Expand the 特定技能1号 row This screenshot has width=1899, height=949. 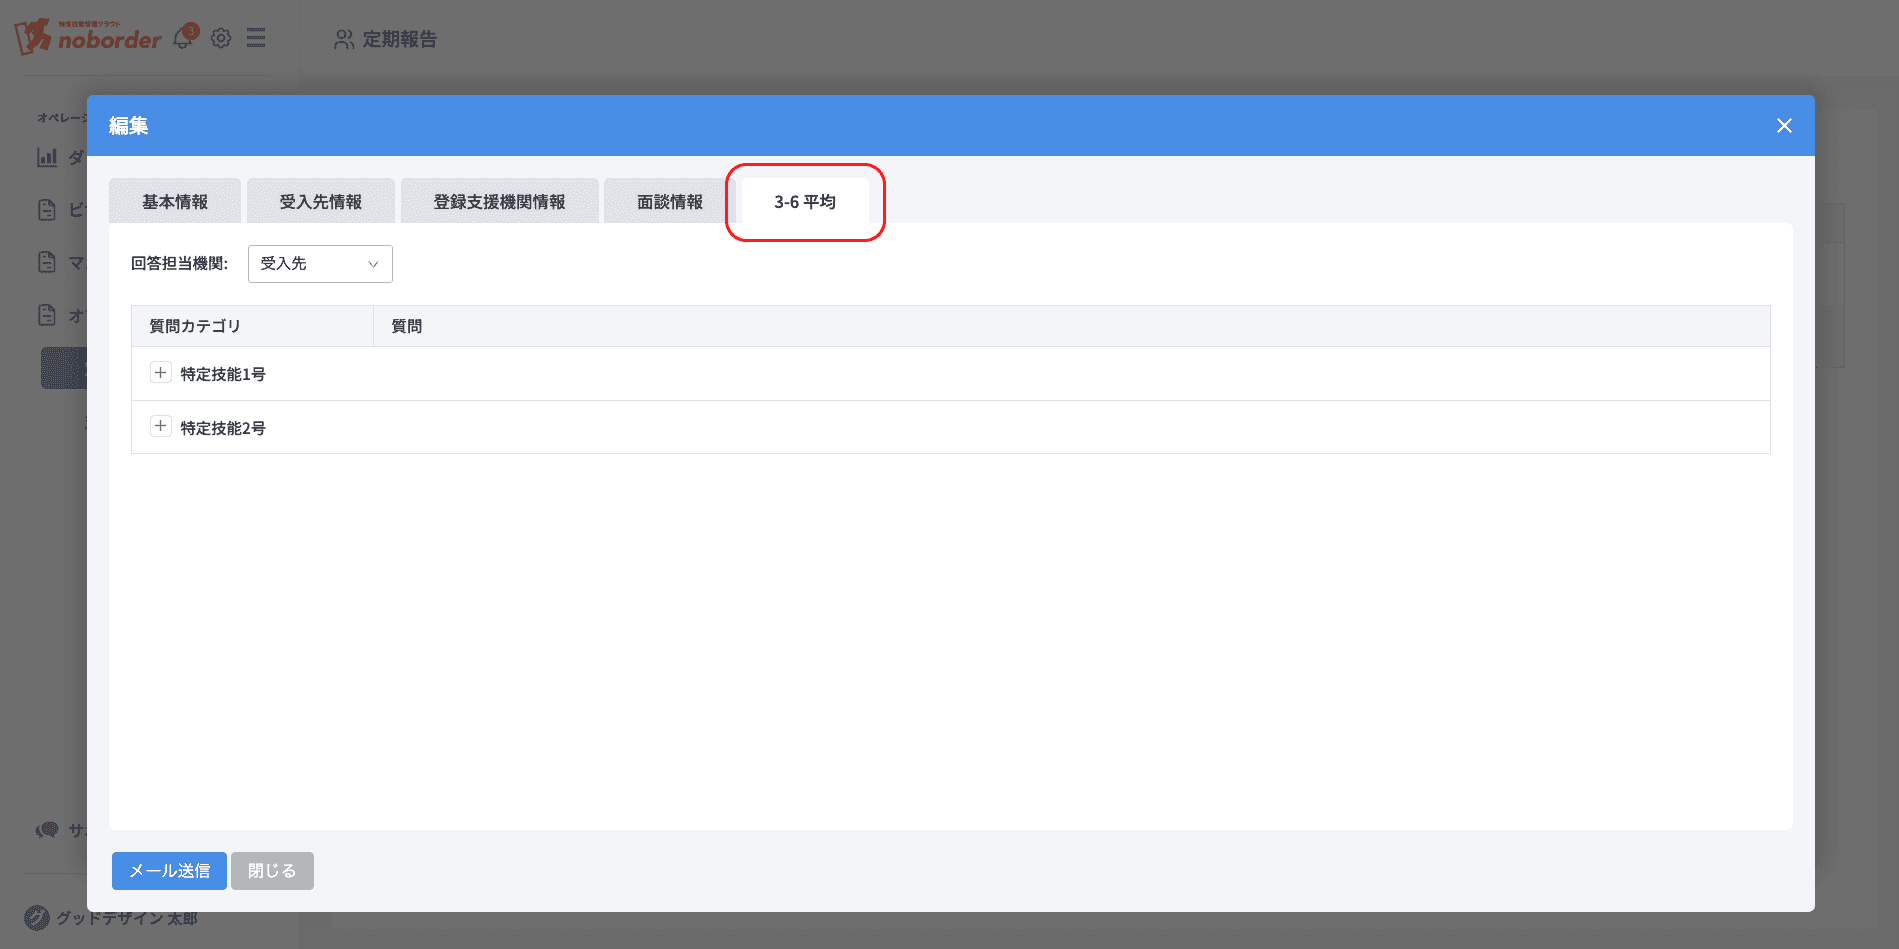point(160,373)
